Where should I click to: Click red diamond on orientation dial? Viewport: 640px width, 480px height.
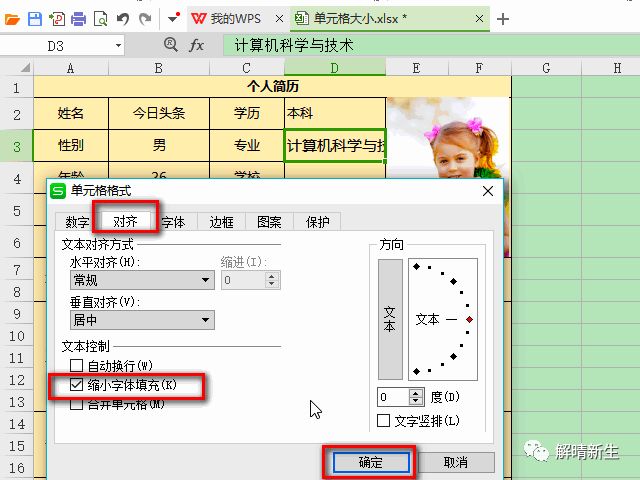tap(469, 319)
